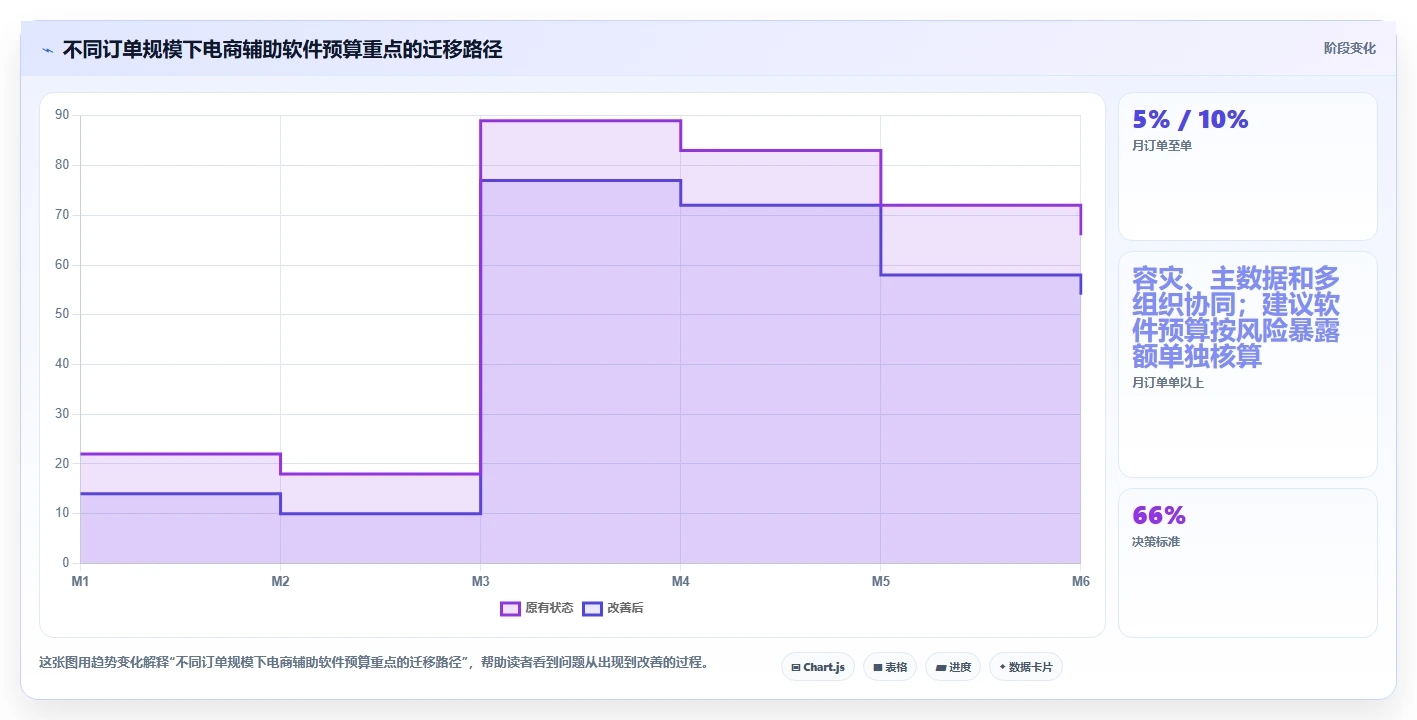
Task: Select the 5% / 10% metric card
Action: (x=1247, y=166)
